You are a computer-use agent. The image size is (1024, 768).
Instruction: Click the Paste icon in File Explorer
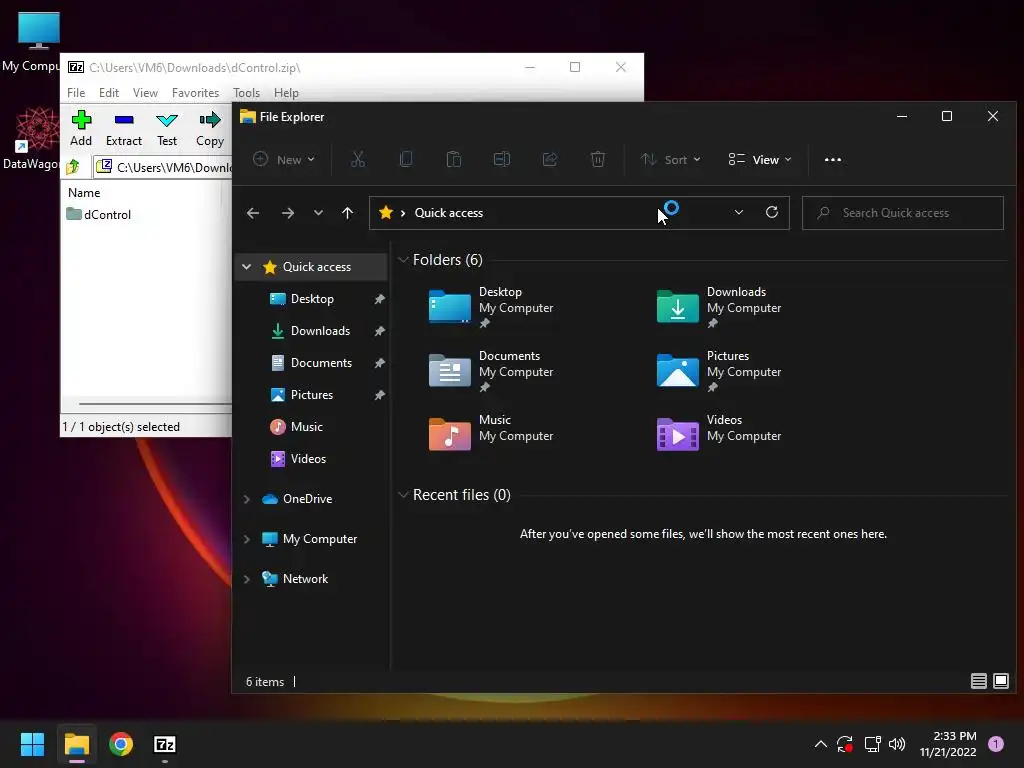[453, 159]
